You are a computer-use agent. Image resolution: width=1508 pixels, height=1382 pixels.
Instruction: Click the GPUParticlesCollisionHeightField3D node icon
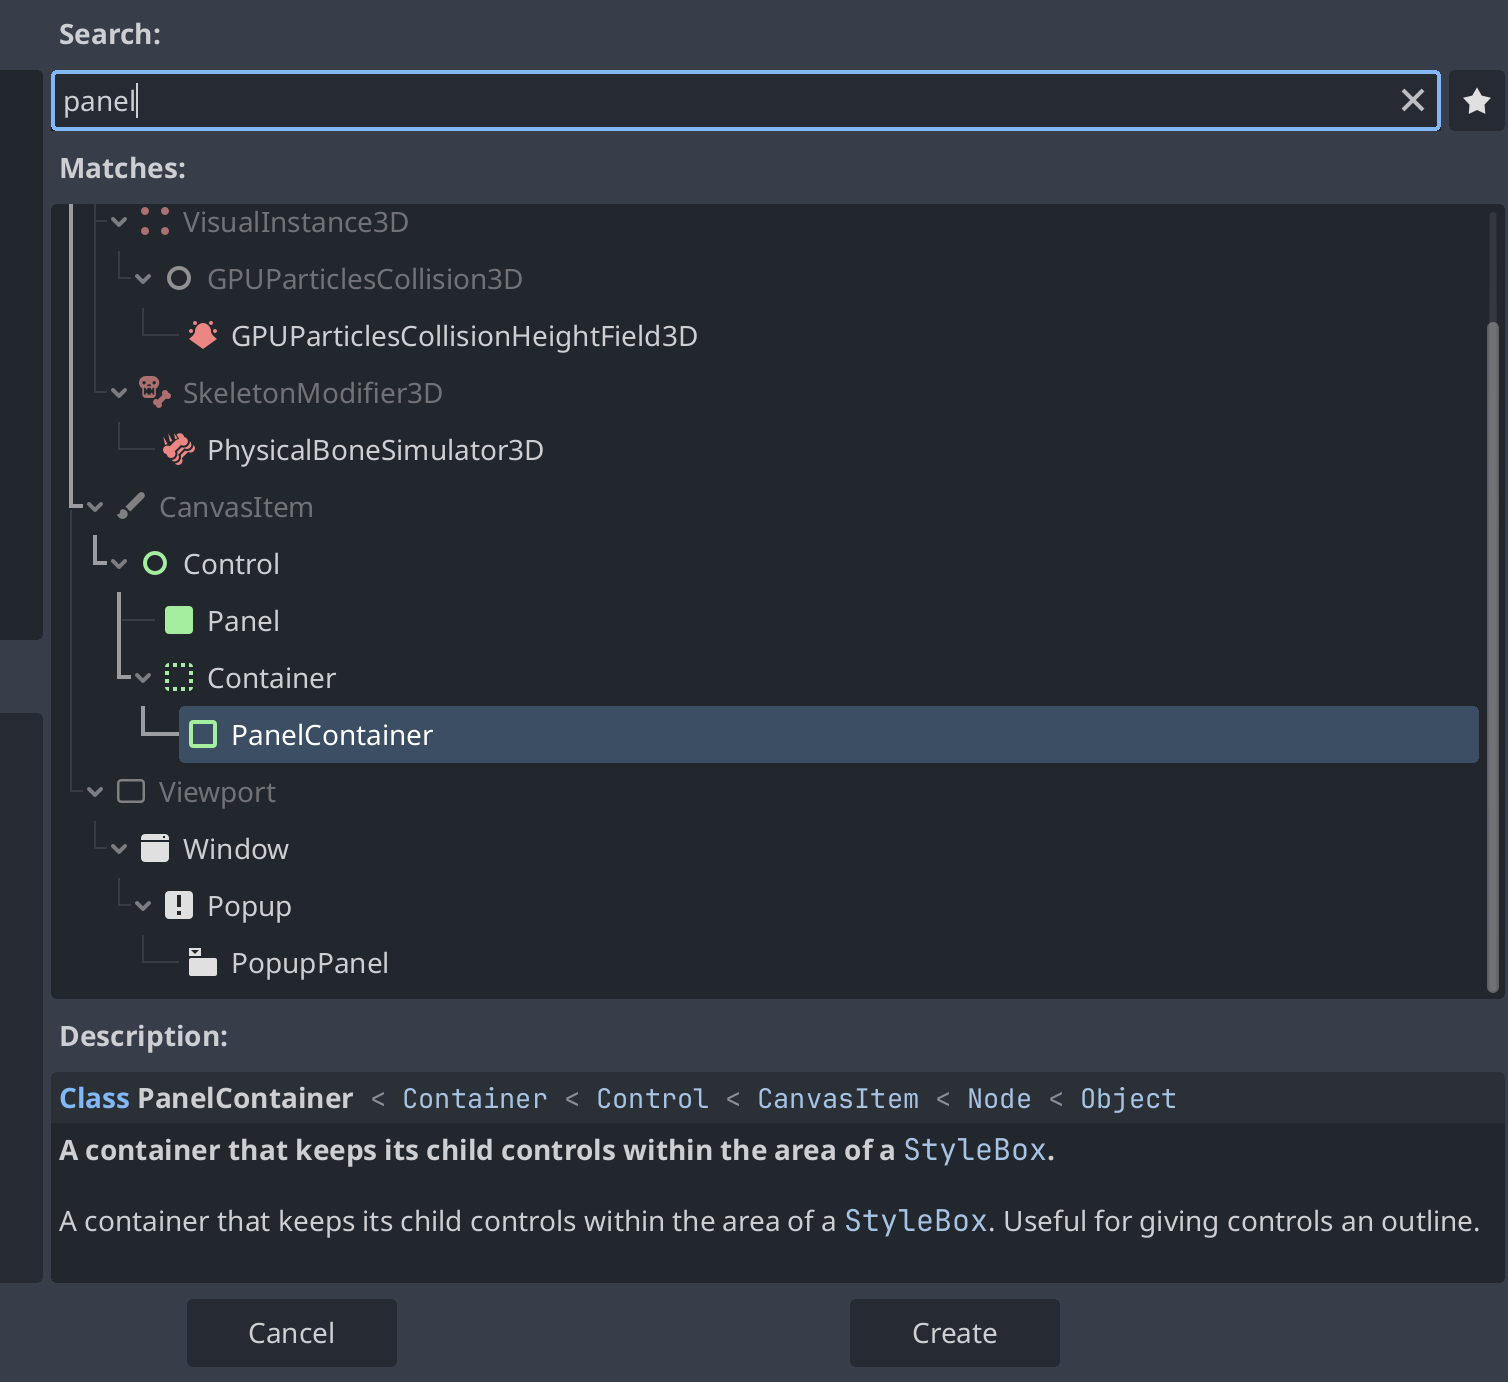pos(202,335)
